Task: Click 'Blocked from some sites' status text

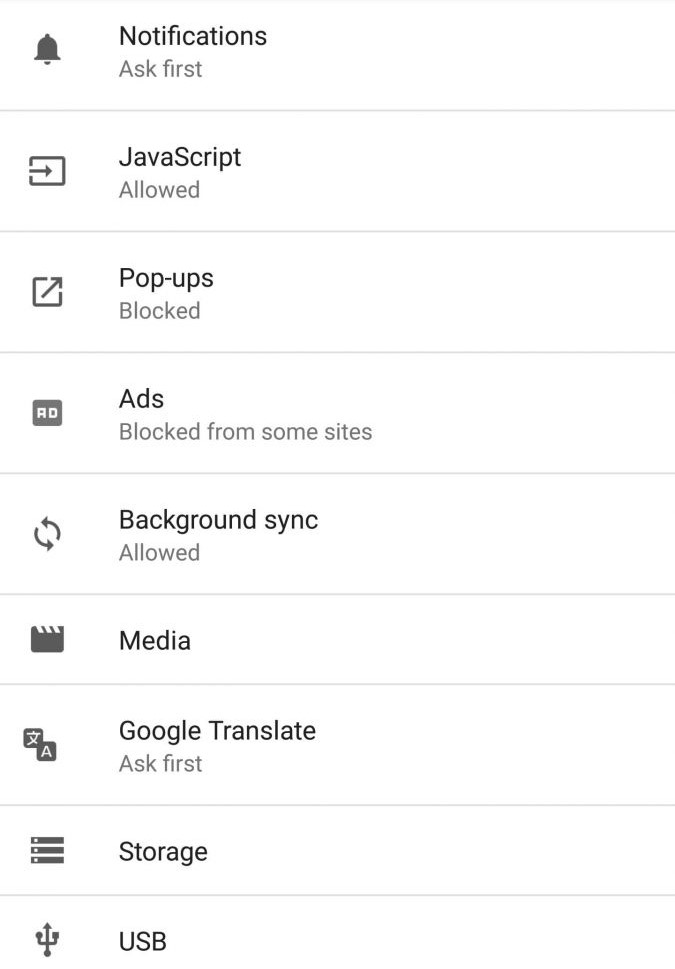Action: click(x=245, y=432)
